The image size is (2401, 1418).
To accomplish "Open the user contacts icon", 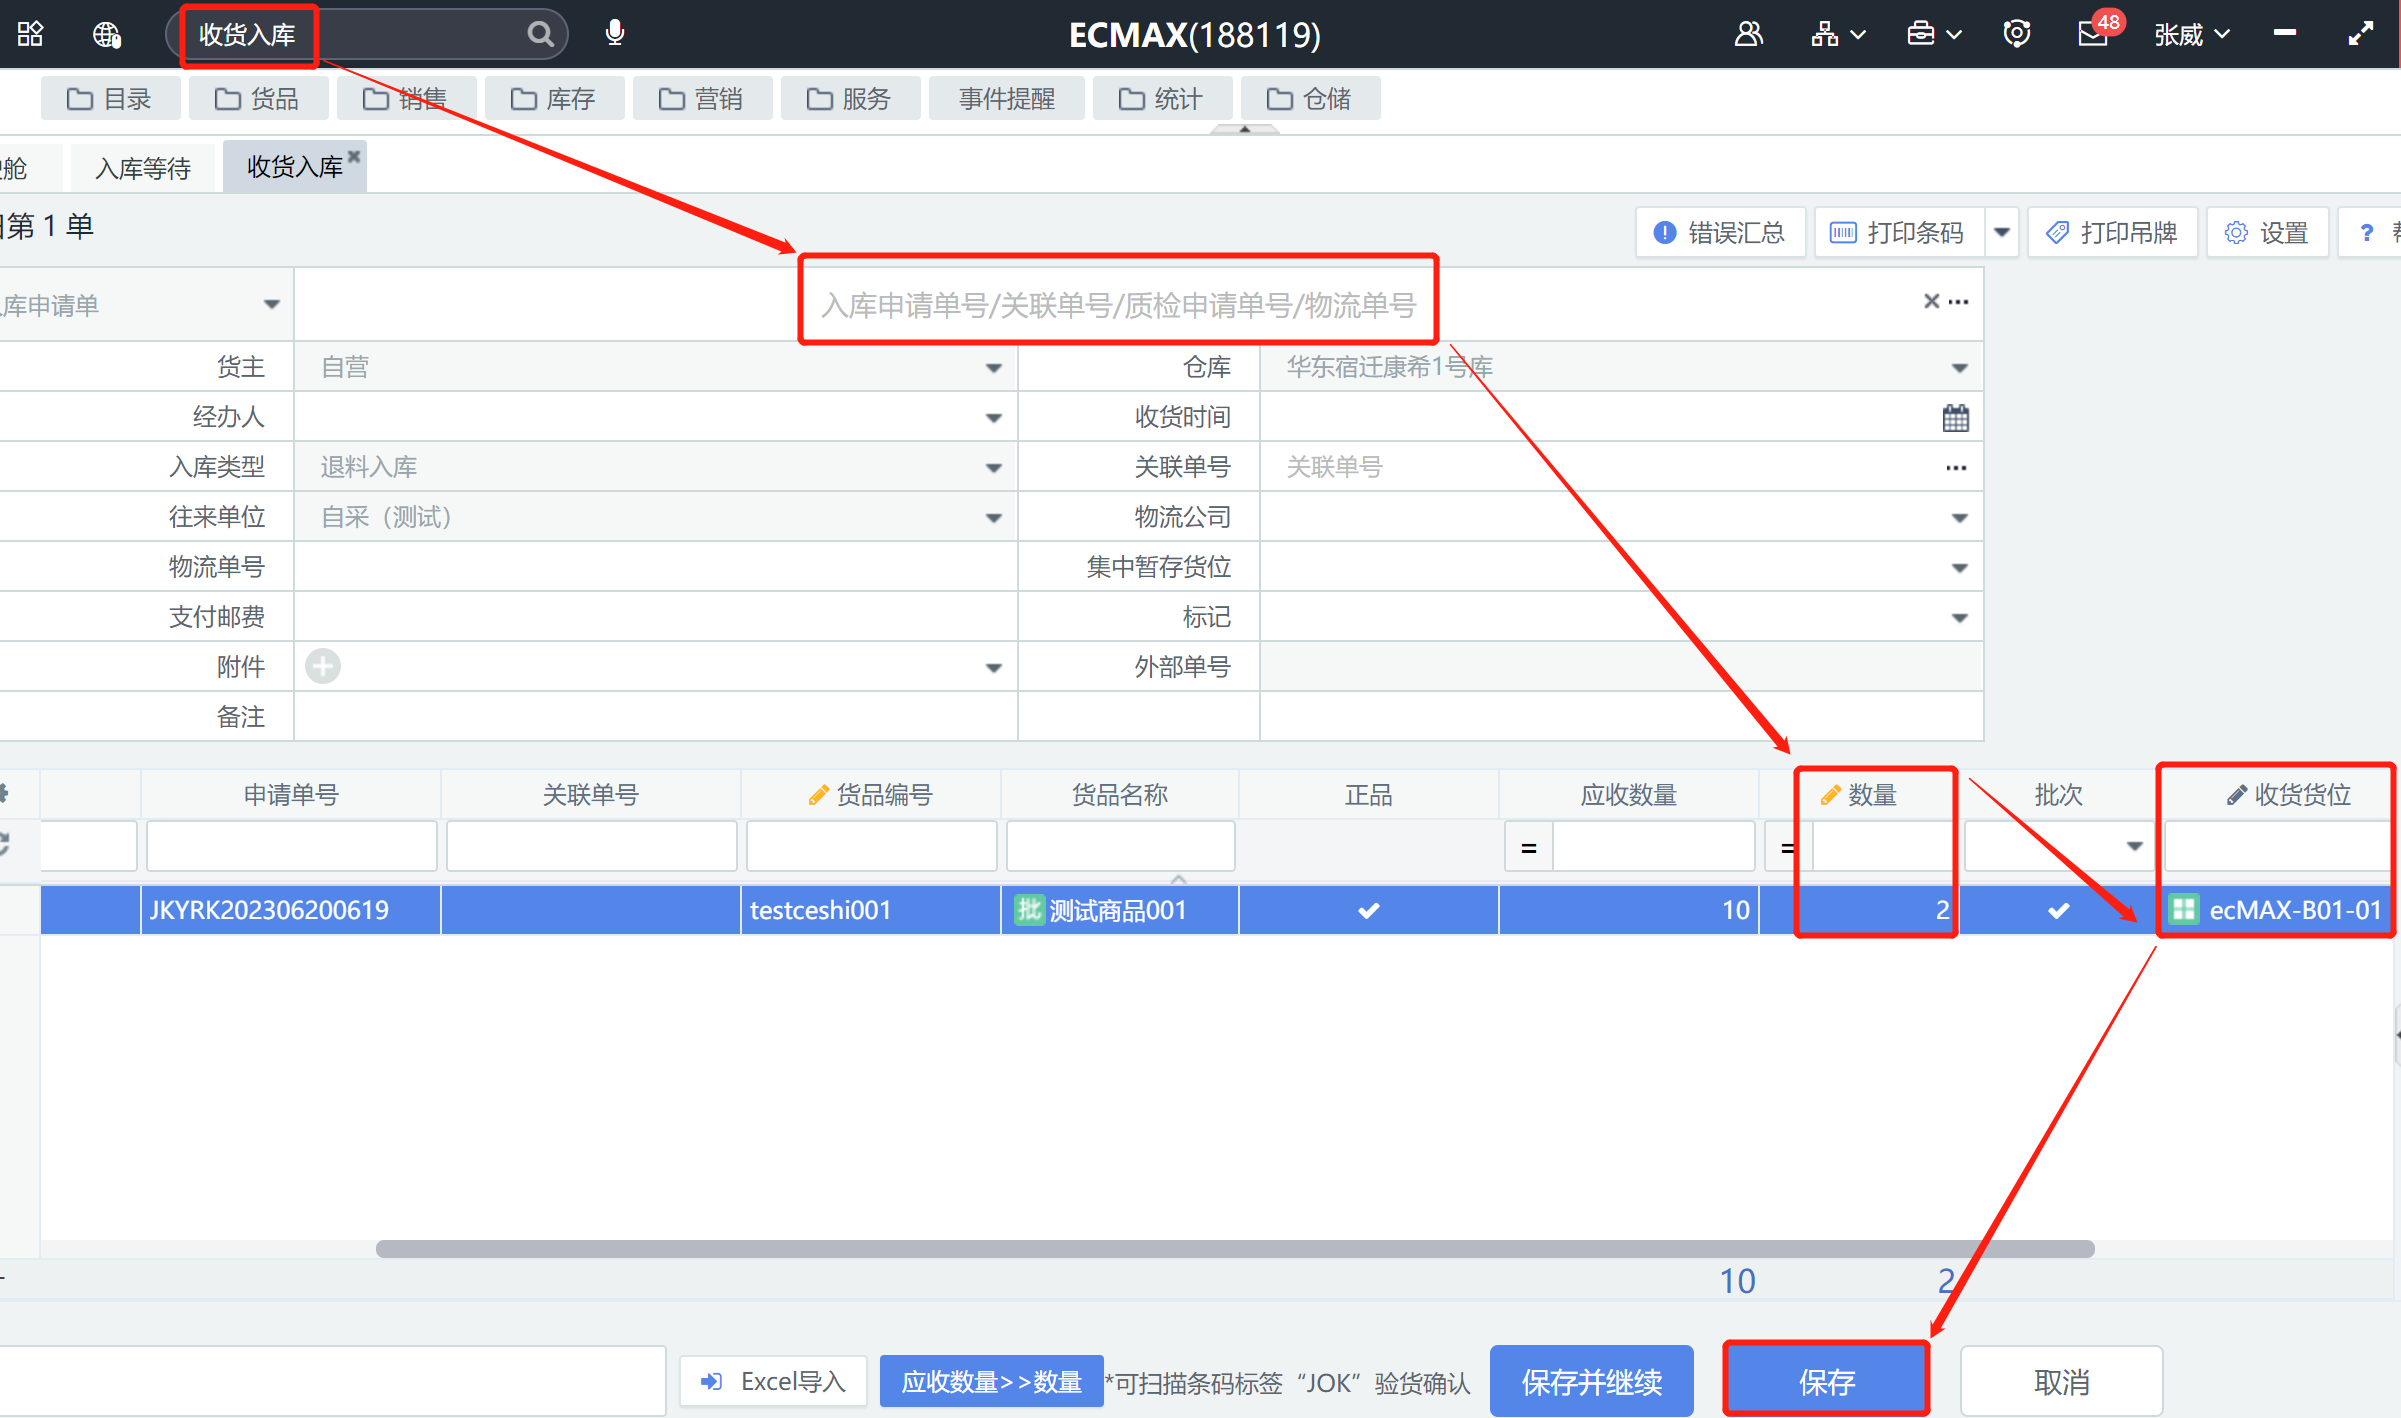I will [1748, 34].
